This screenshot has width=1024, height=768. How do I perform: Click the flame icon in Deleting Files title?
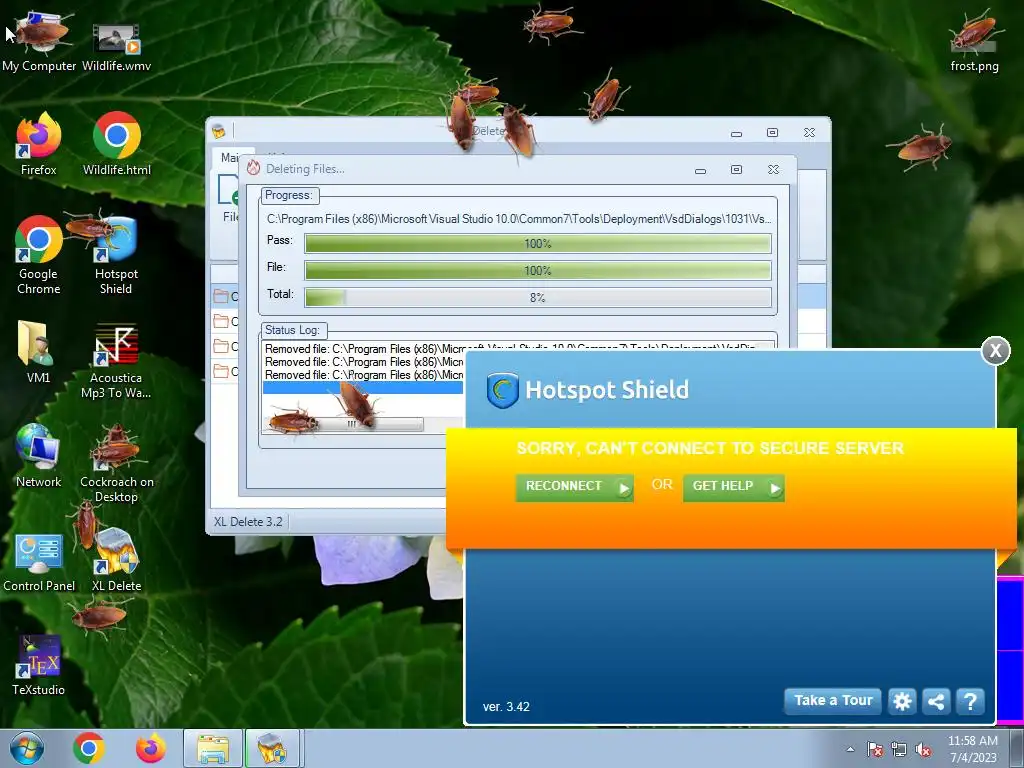[253, 168]
